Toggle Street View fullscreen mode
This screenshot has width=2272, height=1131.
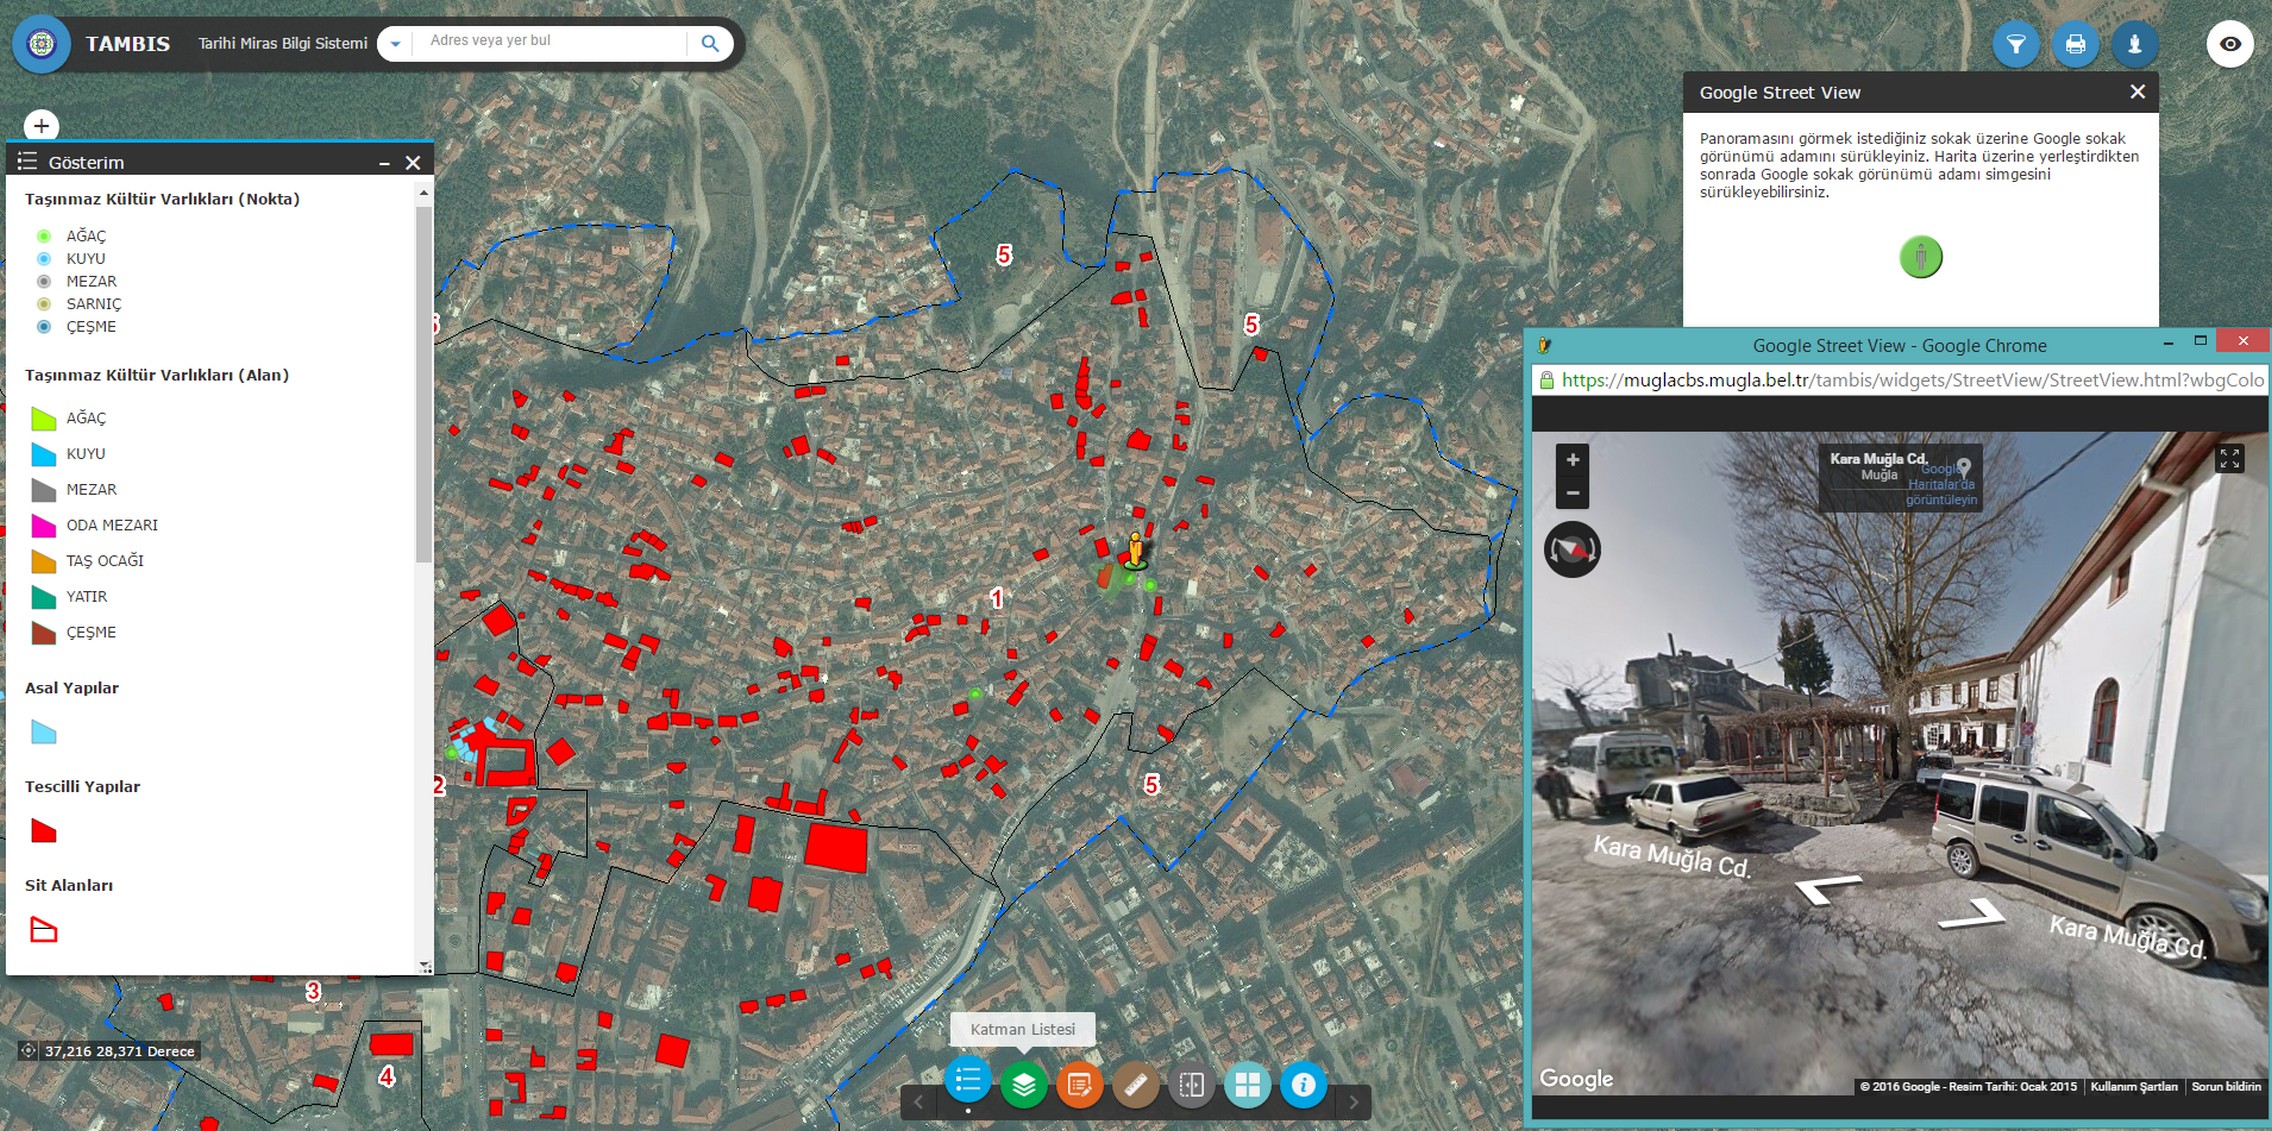point(2229,459)
